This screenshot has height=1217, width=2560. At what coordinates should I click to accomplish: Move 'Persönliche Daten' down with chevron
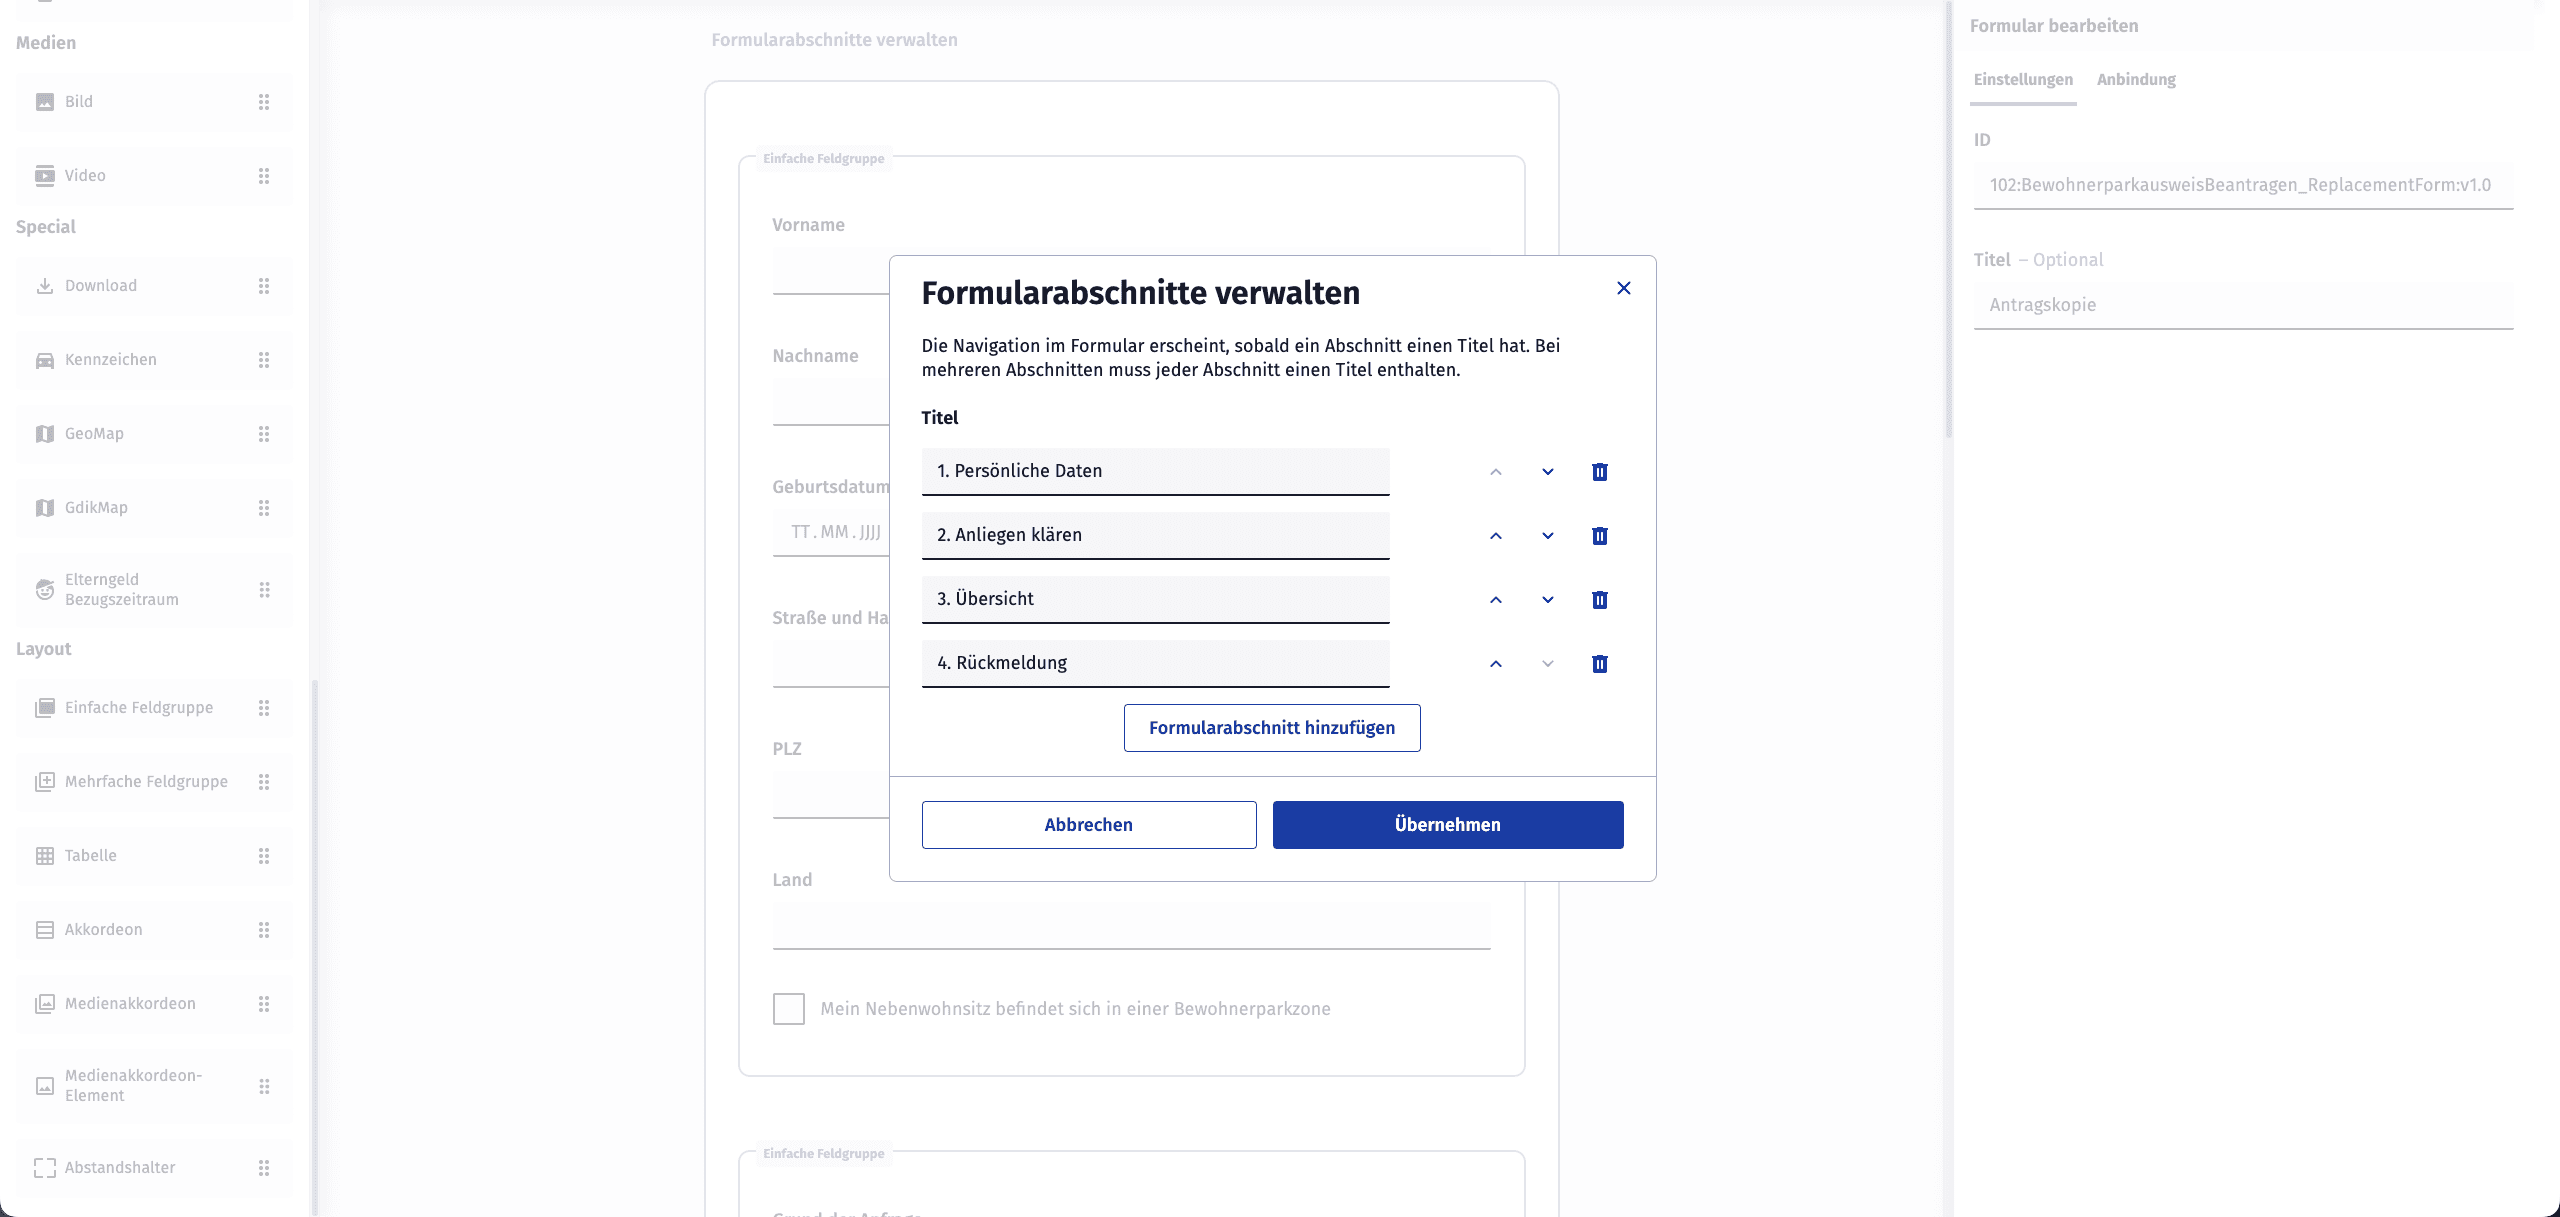point(1547,472)
